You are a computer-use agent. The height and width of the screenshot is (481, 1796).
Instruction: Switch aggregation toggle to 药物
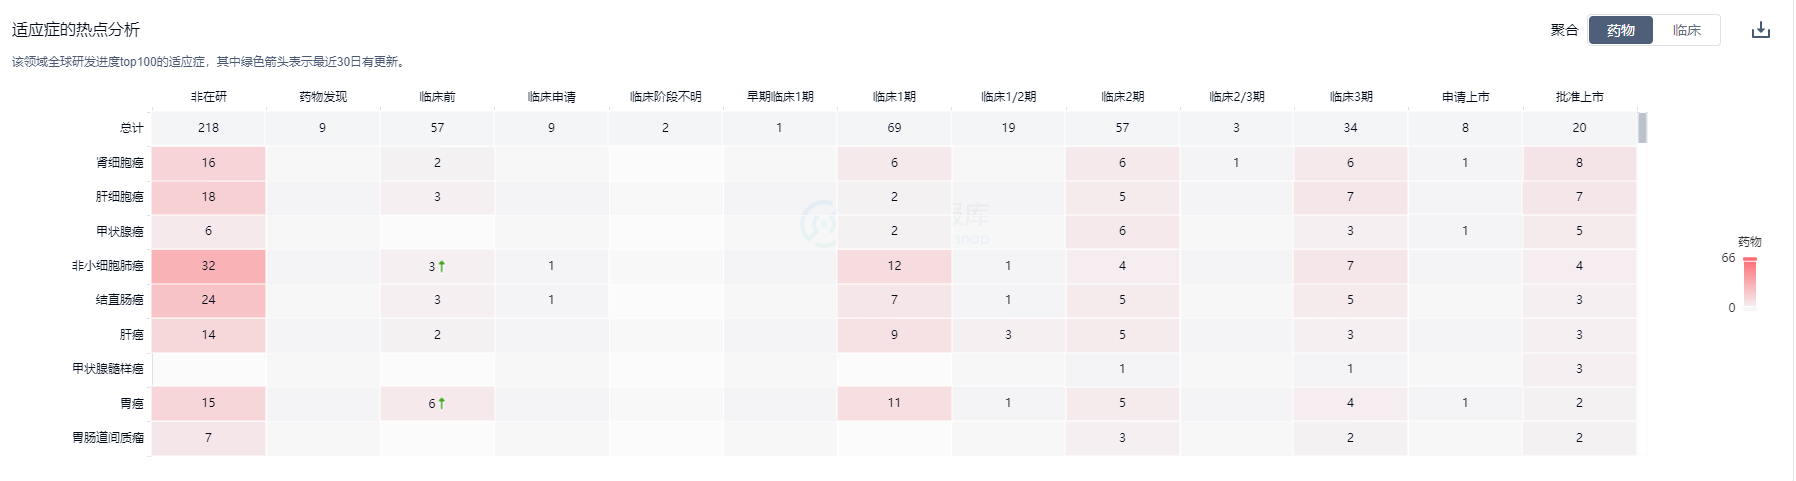(x=1621, y=30)
